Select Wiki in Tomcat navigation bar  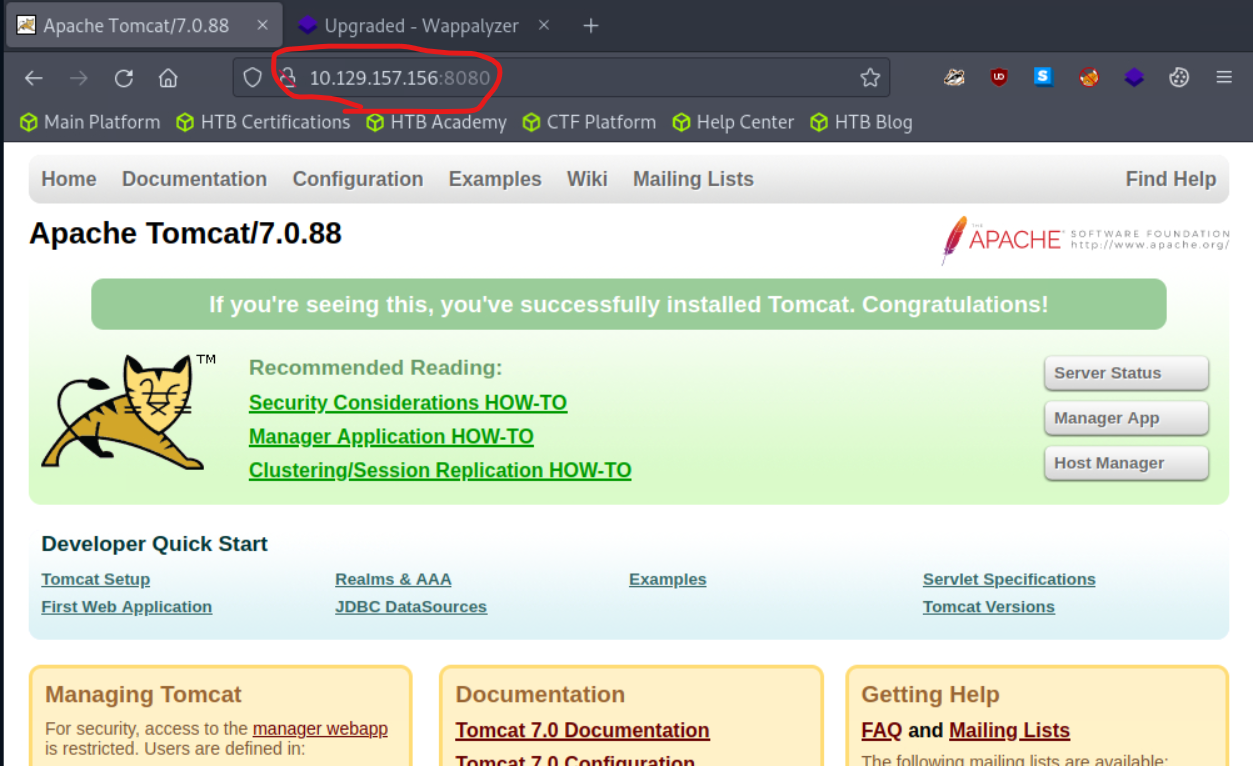click(x=587, y=179)
